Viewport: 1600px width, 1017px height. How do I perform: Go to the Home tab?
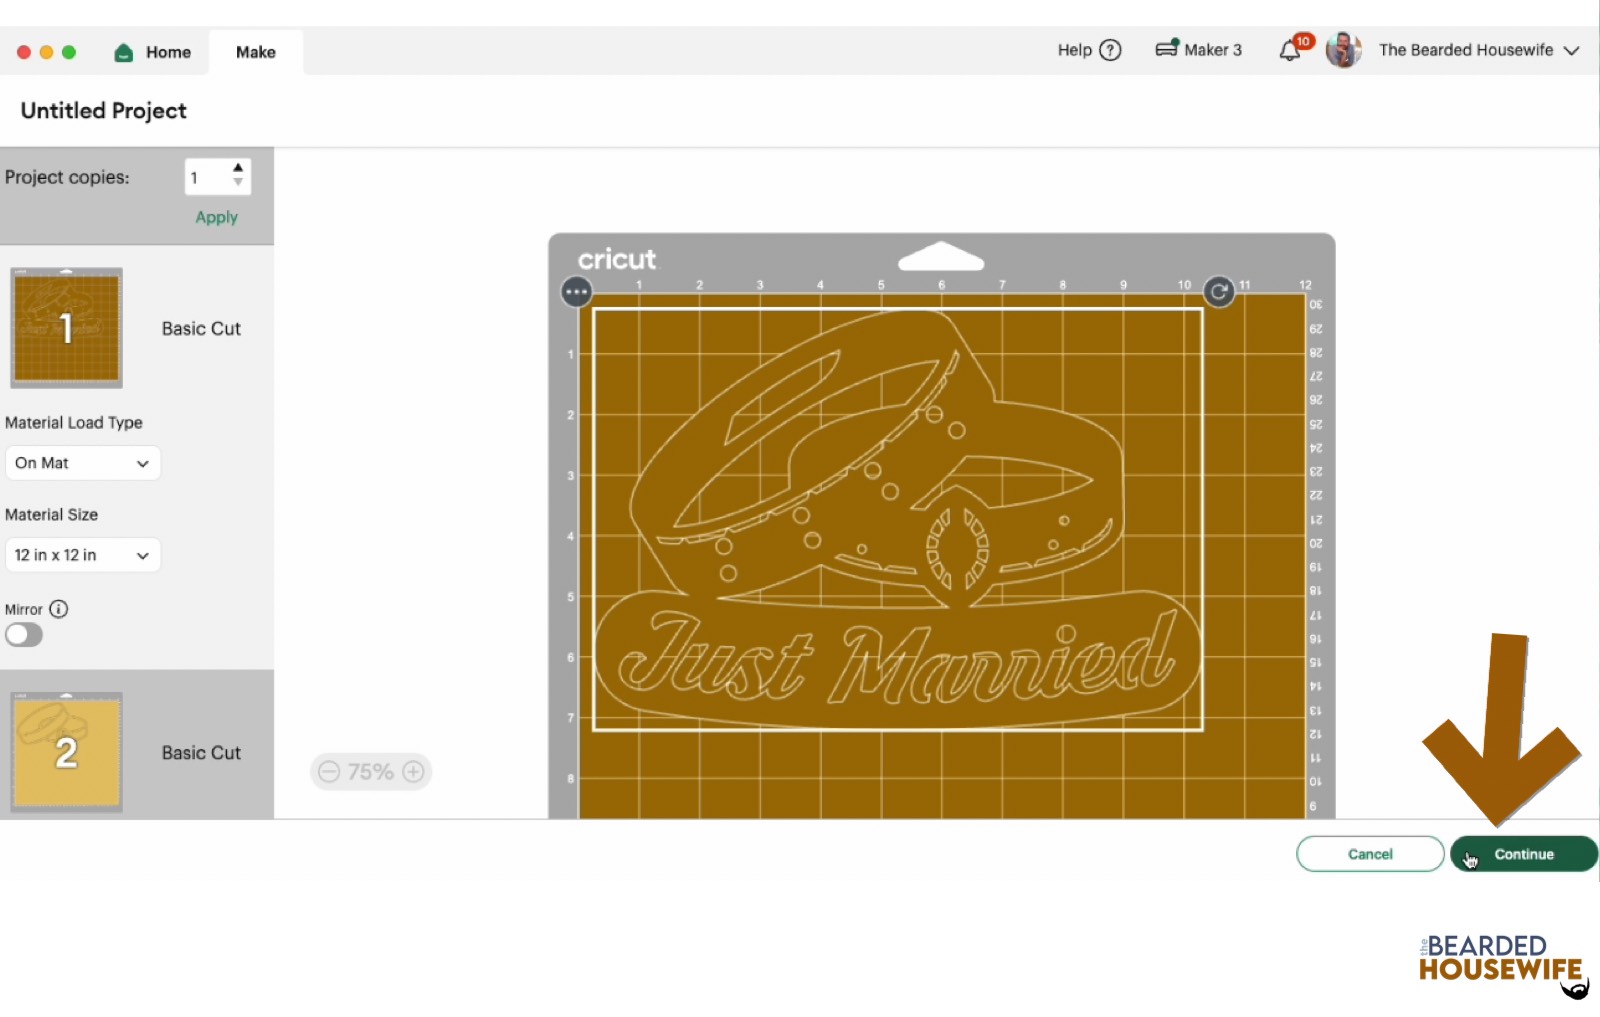coord(153,52)
